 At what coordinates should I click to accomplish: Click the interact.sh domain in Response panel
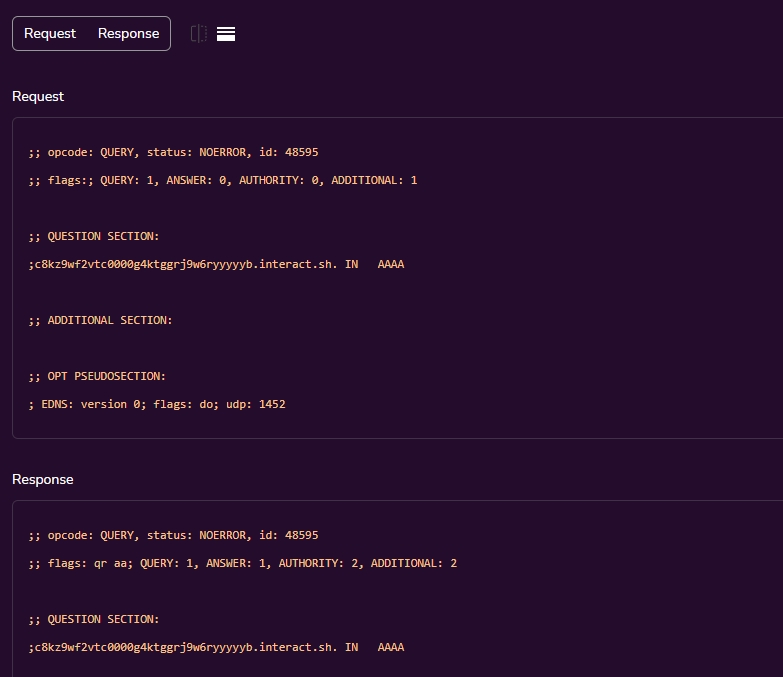[x=185, y=647]
